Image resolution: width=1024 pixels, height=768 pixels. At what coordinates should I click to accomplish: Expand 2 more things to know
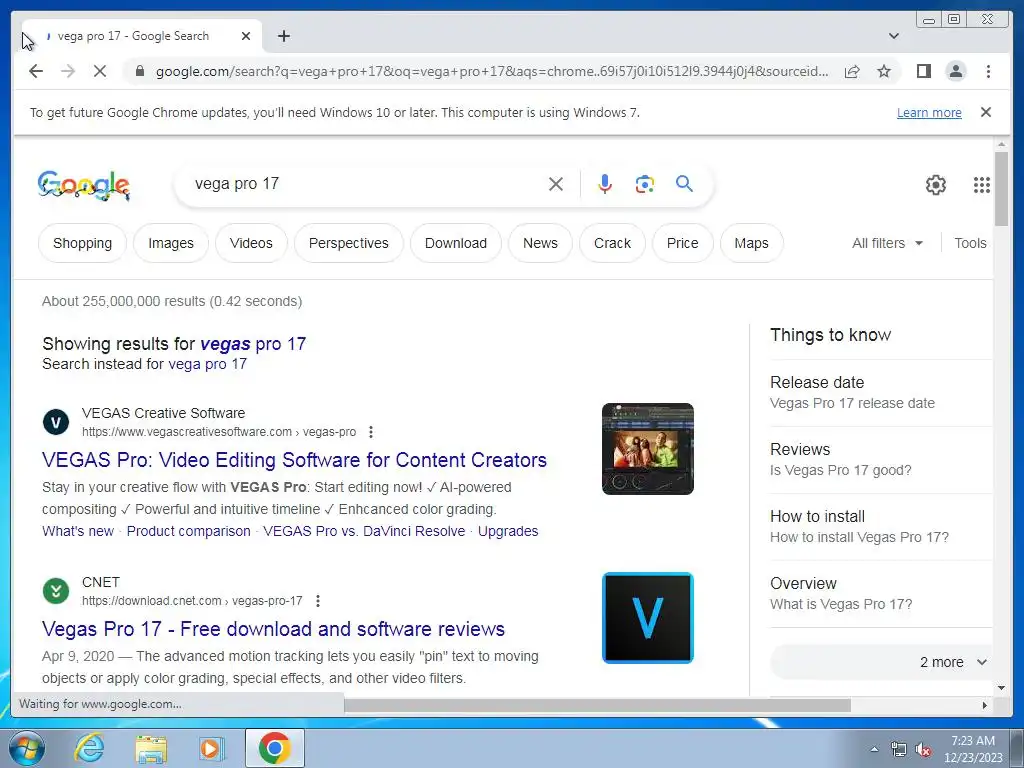pyautogui.click(x=882, y=662)
